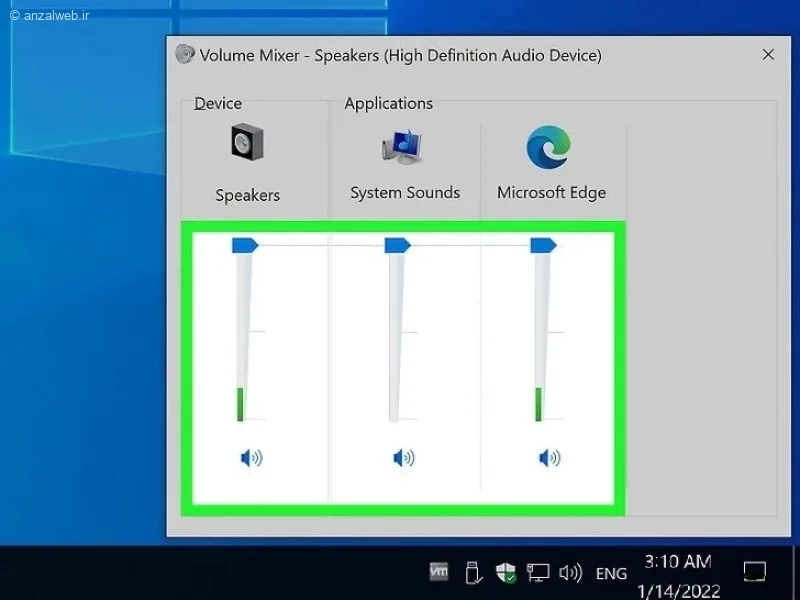Click the Microsoft Edge volume slider thumb
Image resolution: width=800 pixels, height=600 pixels.
tap(543, 245)
